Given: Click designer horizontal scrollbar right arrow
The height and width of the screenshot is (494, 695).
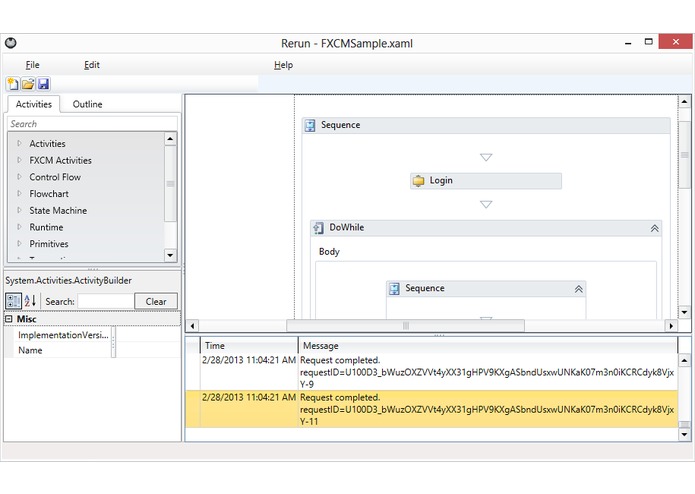Looking at the screenshot, I should (671, 326).
